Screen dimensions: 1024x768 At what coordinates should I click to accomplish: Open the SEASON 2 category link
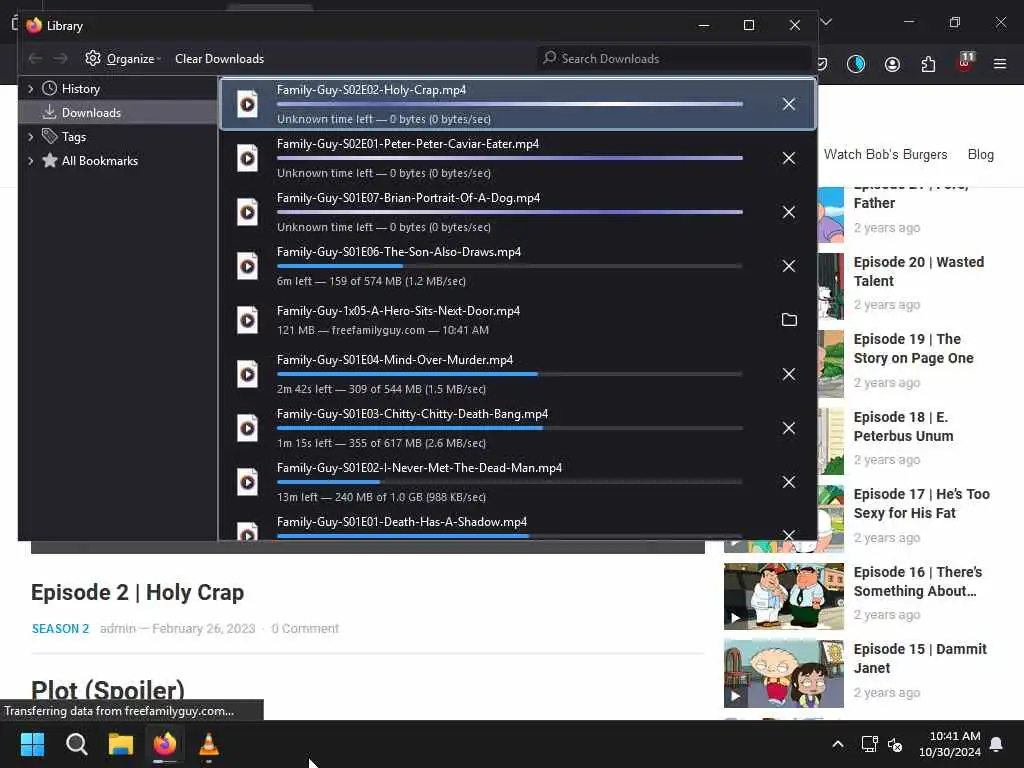pos(60,629)
